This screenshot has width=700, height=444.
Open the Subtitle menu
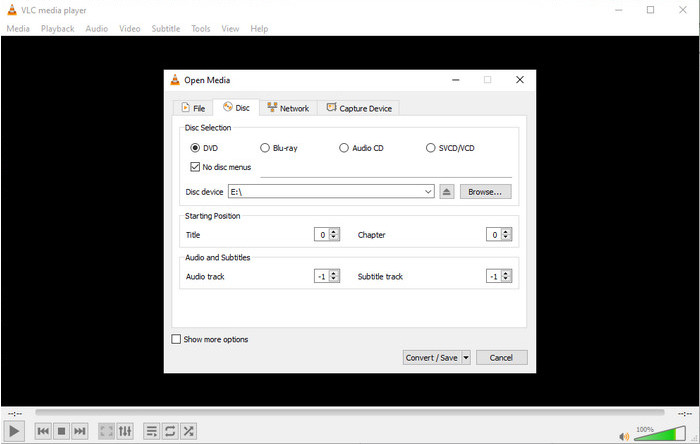click(x=166, y=29)
